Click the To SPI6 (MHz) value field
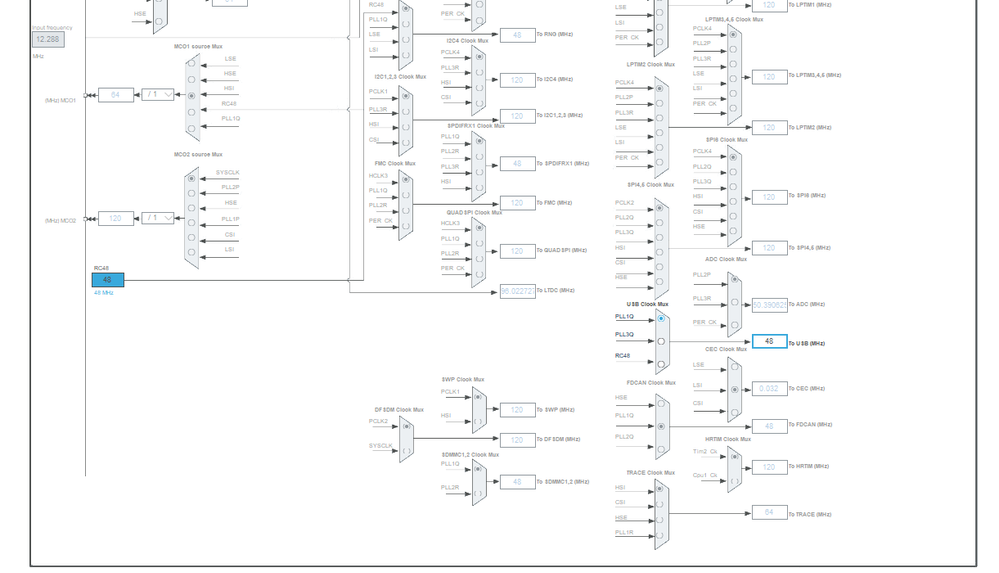The height and width of the screenshot is (573, 999). (x=770, y=197)
